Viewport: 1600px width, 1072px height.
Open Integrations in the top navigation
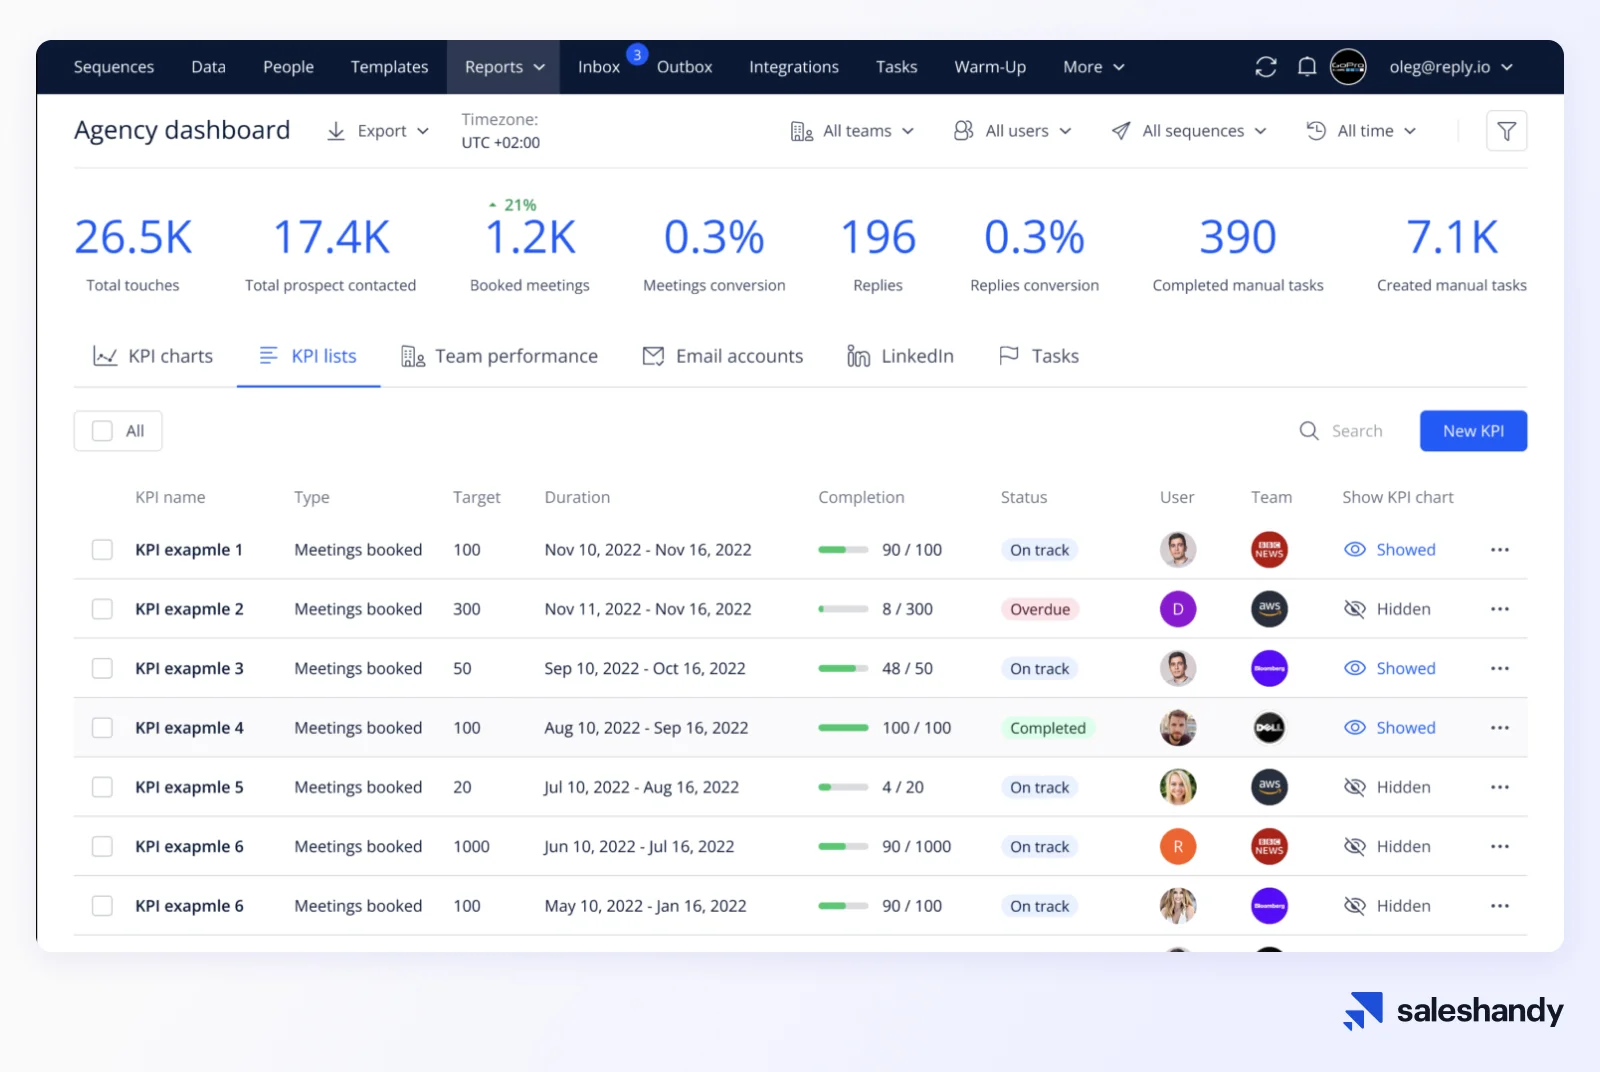(x=794, y=67)
